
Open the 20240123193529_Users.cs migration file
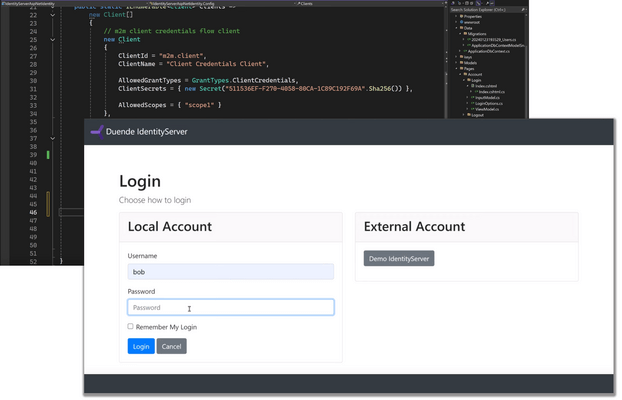[493, 40]
